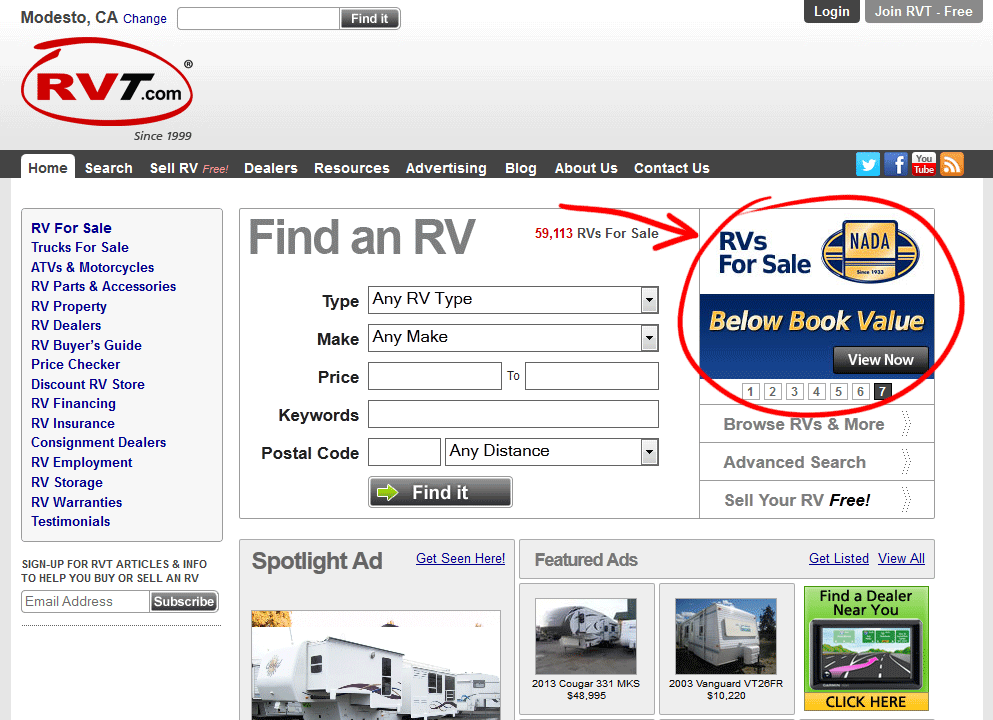993x720 pixels.
Task: Open 2013 Cougar 331 MKS thumbnail
Action: point(586,636)
